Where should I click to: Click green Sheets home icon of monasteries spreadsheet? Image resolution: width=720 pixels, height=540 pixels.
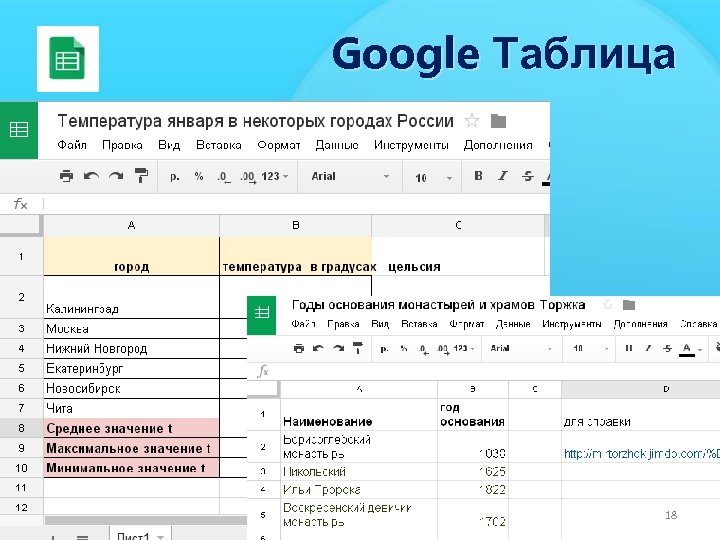click(261, 315)
